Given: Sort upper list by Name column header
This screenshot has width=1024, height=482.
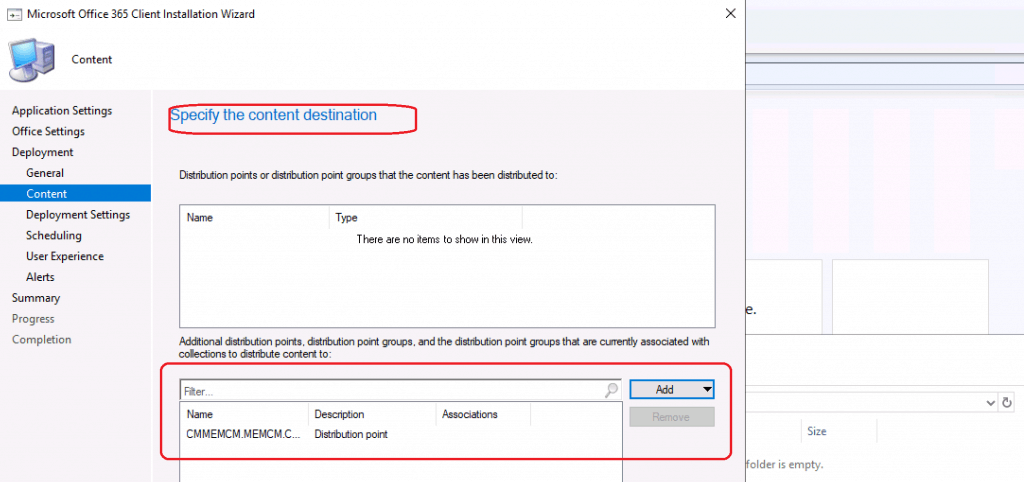Looking at the screenshot, I should 255,217.
